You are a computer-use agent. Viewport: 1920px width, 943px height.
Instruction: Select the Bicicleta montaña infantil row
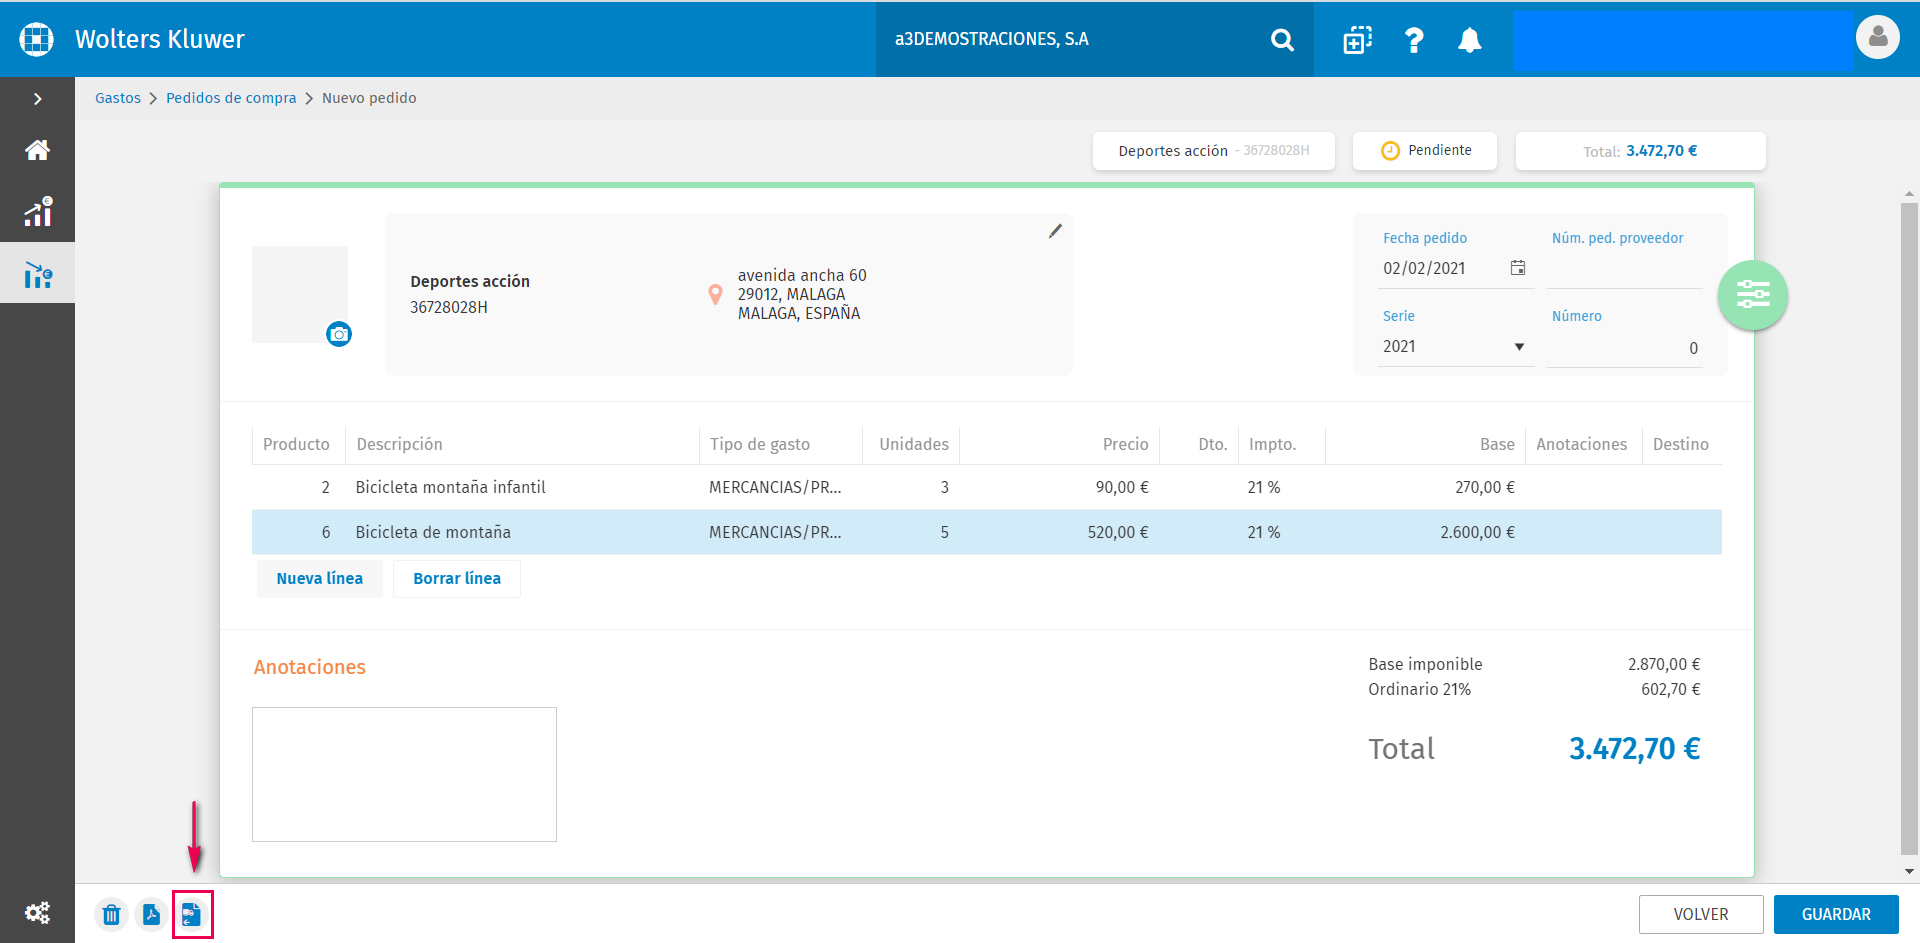click(x=987, y=487)
